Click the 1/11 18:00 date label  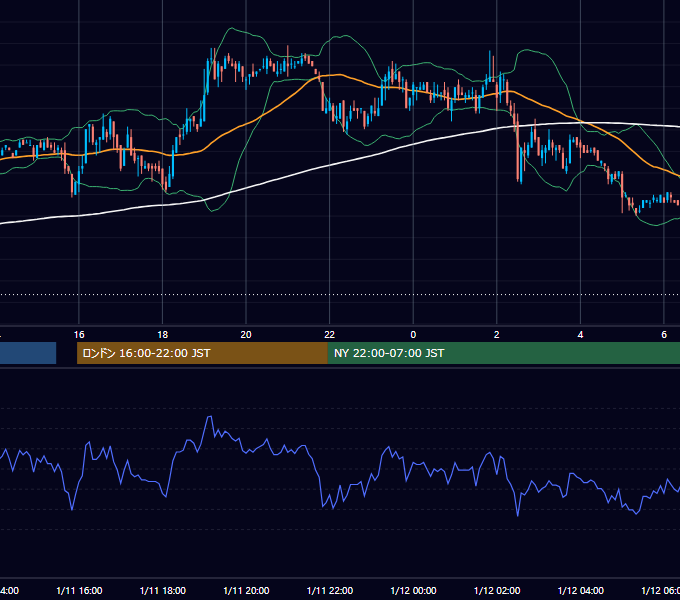click(163, 591)
